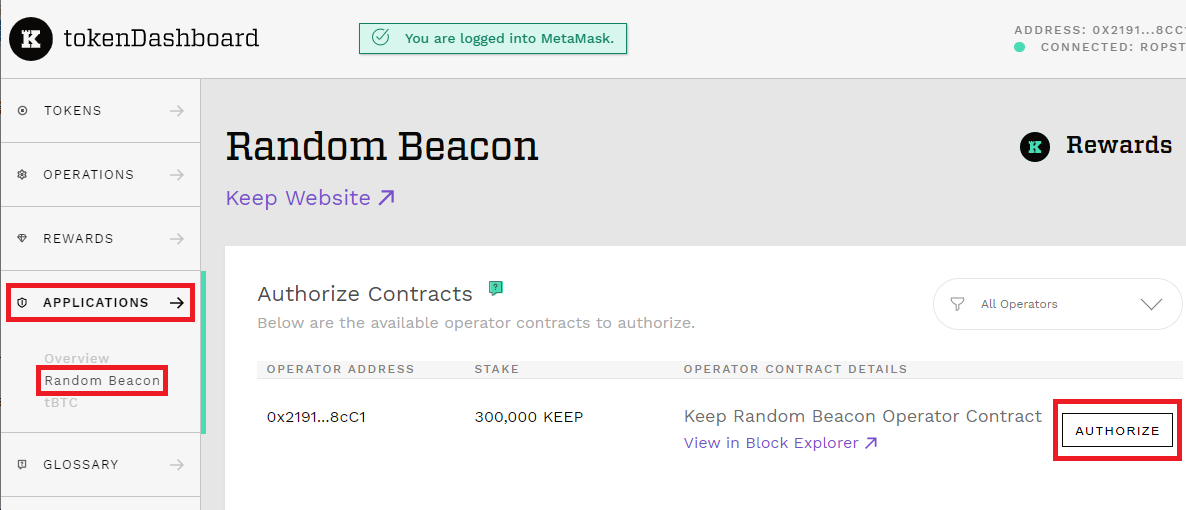Image resolution: width=1186 pixels, height=510 pixels.
Task: Select Random Beacon in sidebar
Action: coord(102,381)
